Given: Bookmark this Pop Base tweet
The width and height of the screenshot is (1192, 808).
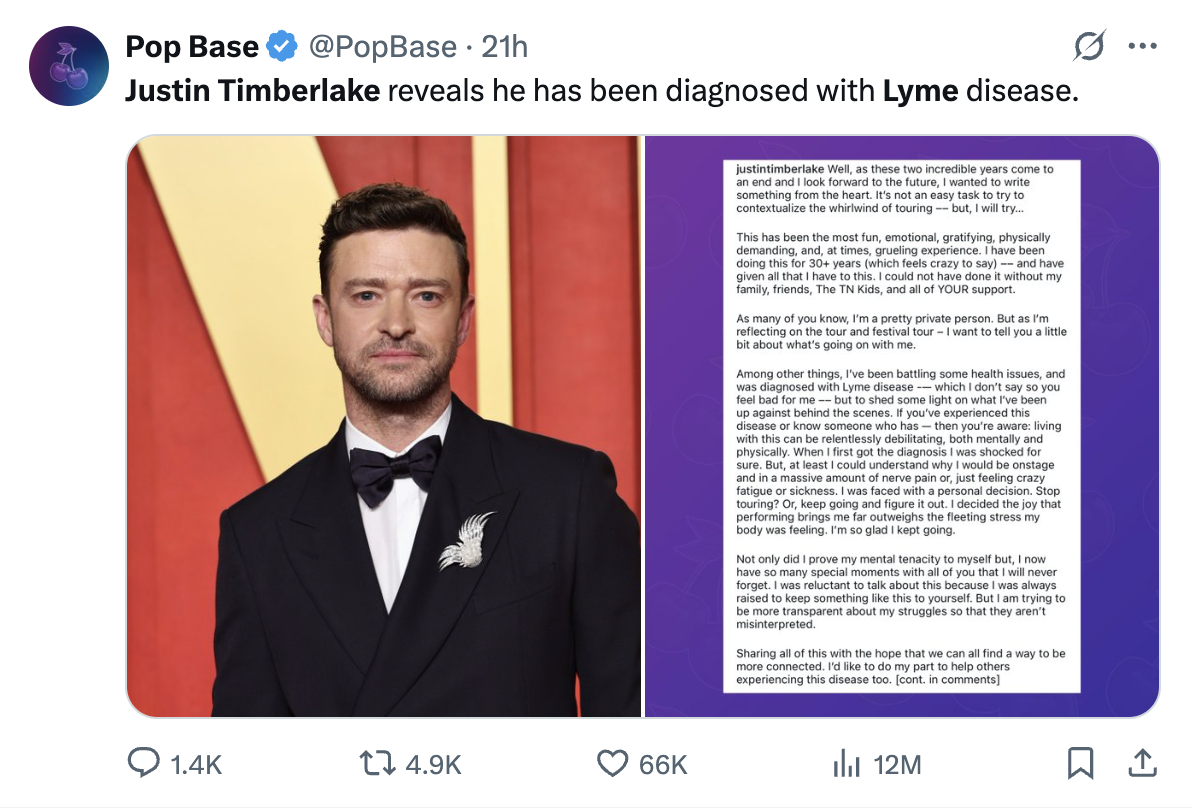Looking at the screenshot, I should [x=1080, y=764].
